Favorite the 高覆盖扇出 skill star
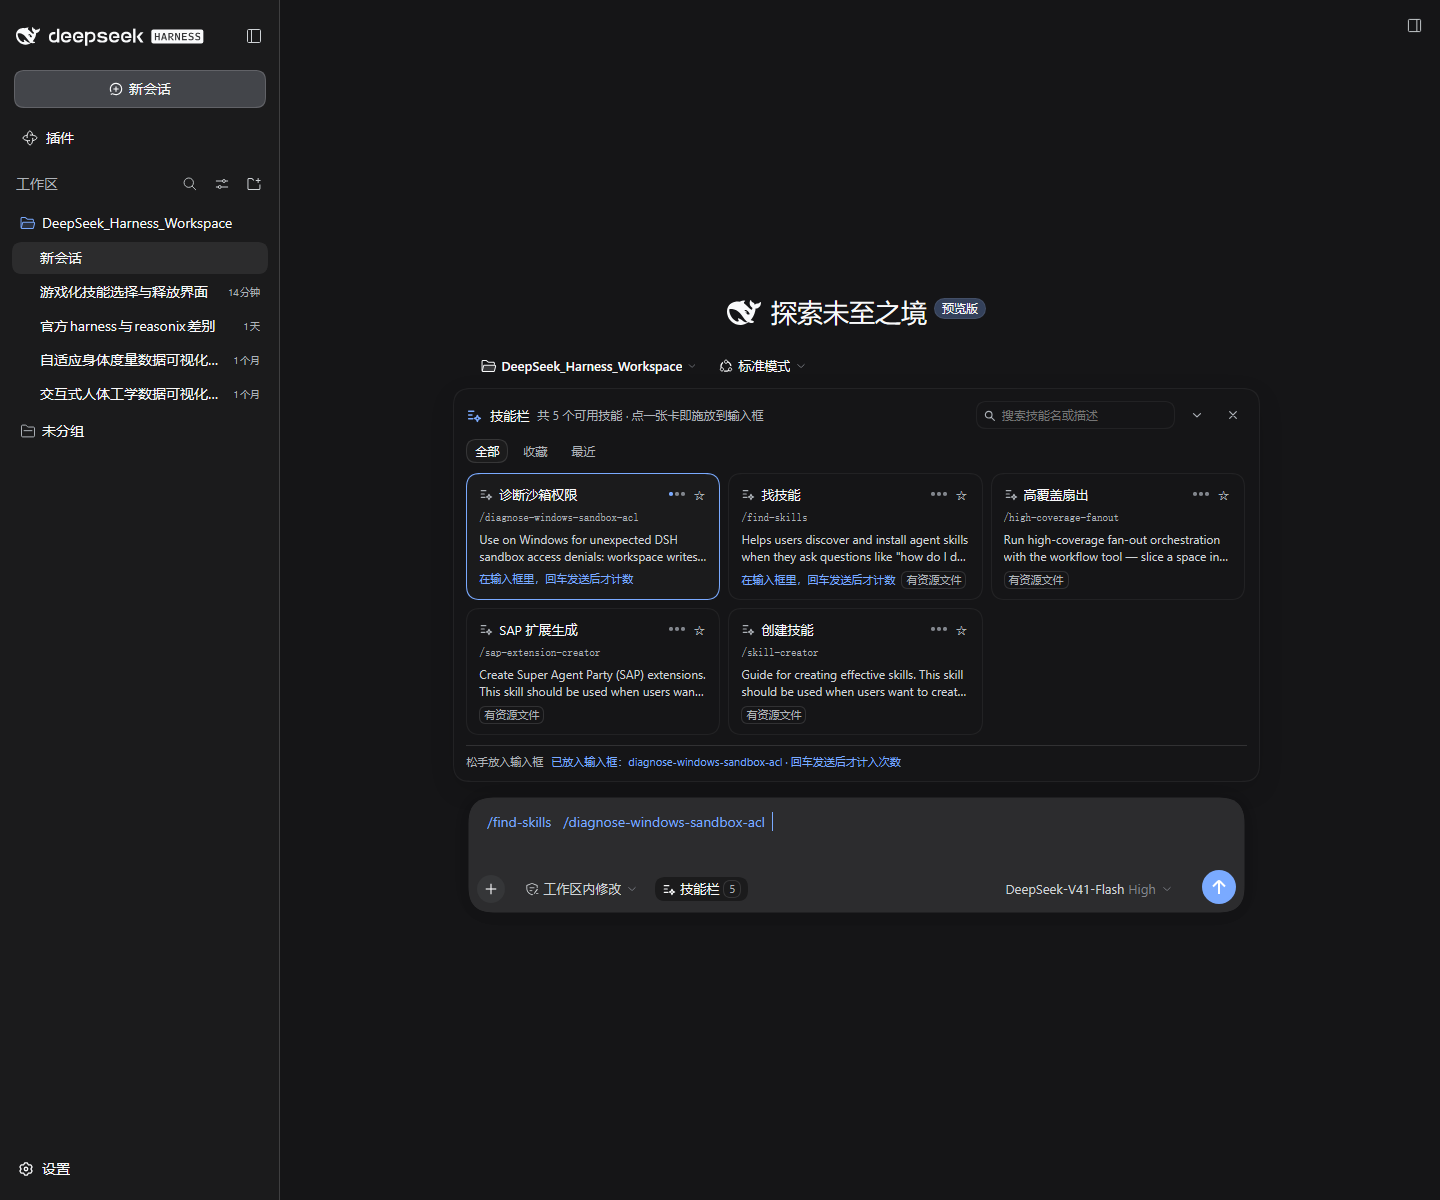Screen dimensions: 1440x1200 point(1224,495)
